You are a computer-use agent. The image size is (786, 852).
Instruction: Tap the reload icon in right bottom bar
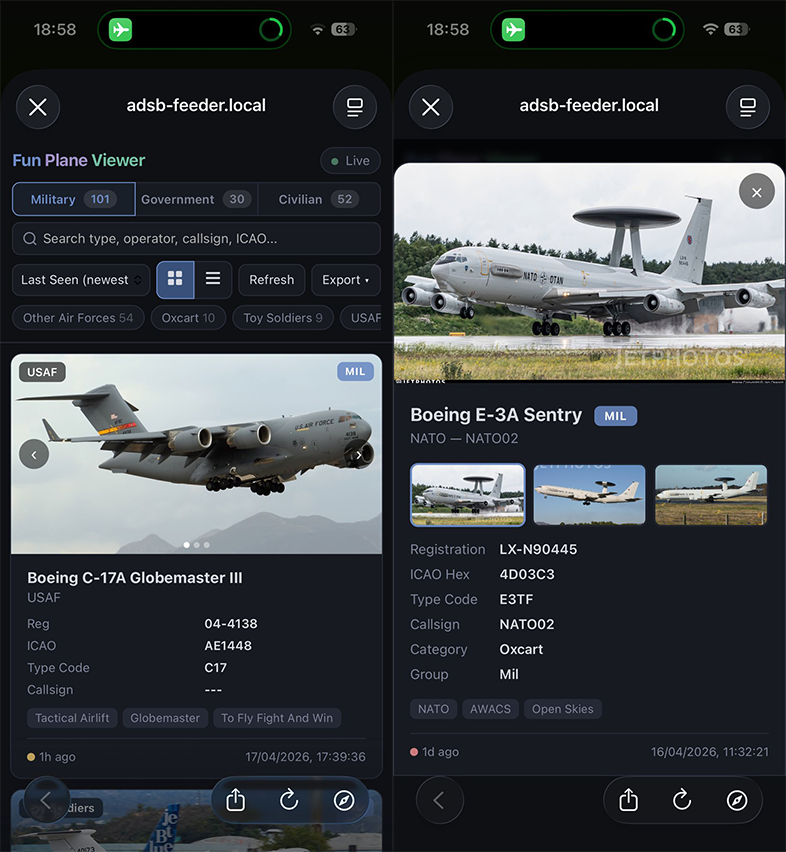(x=682, y=800)
